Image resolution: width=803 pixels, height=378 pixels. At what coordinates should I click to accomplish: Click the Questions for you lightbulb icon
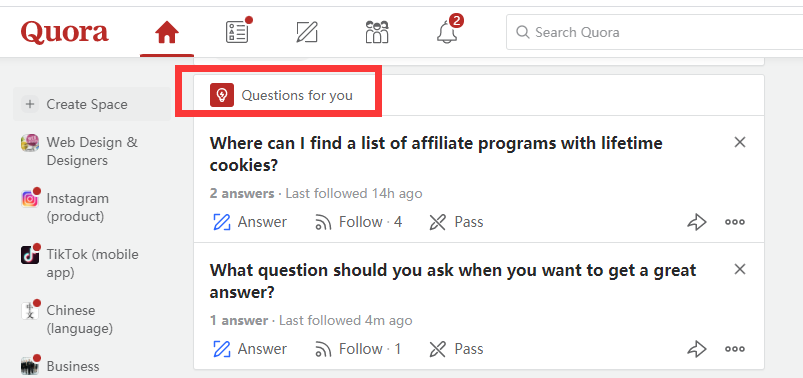click(222, 95)
